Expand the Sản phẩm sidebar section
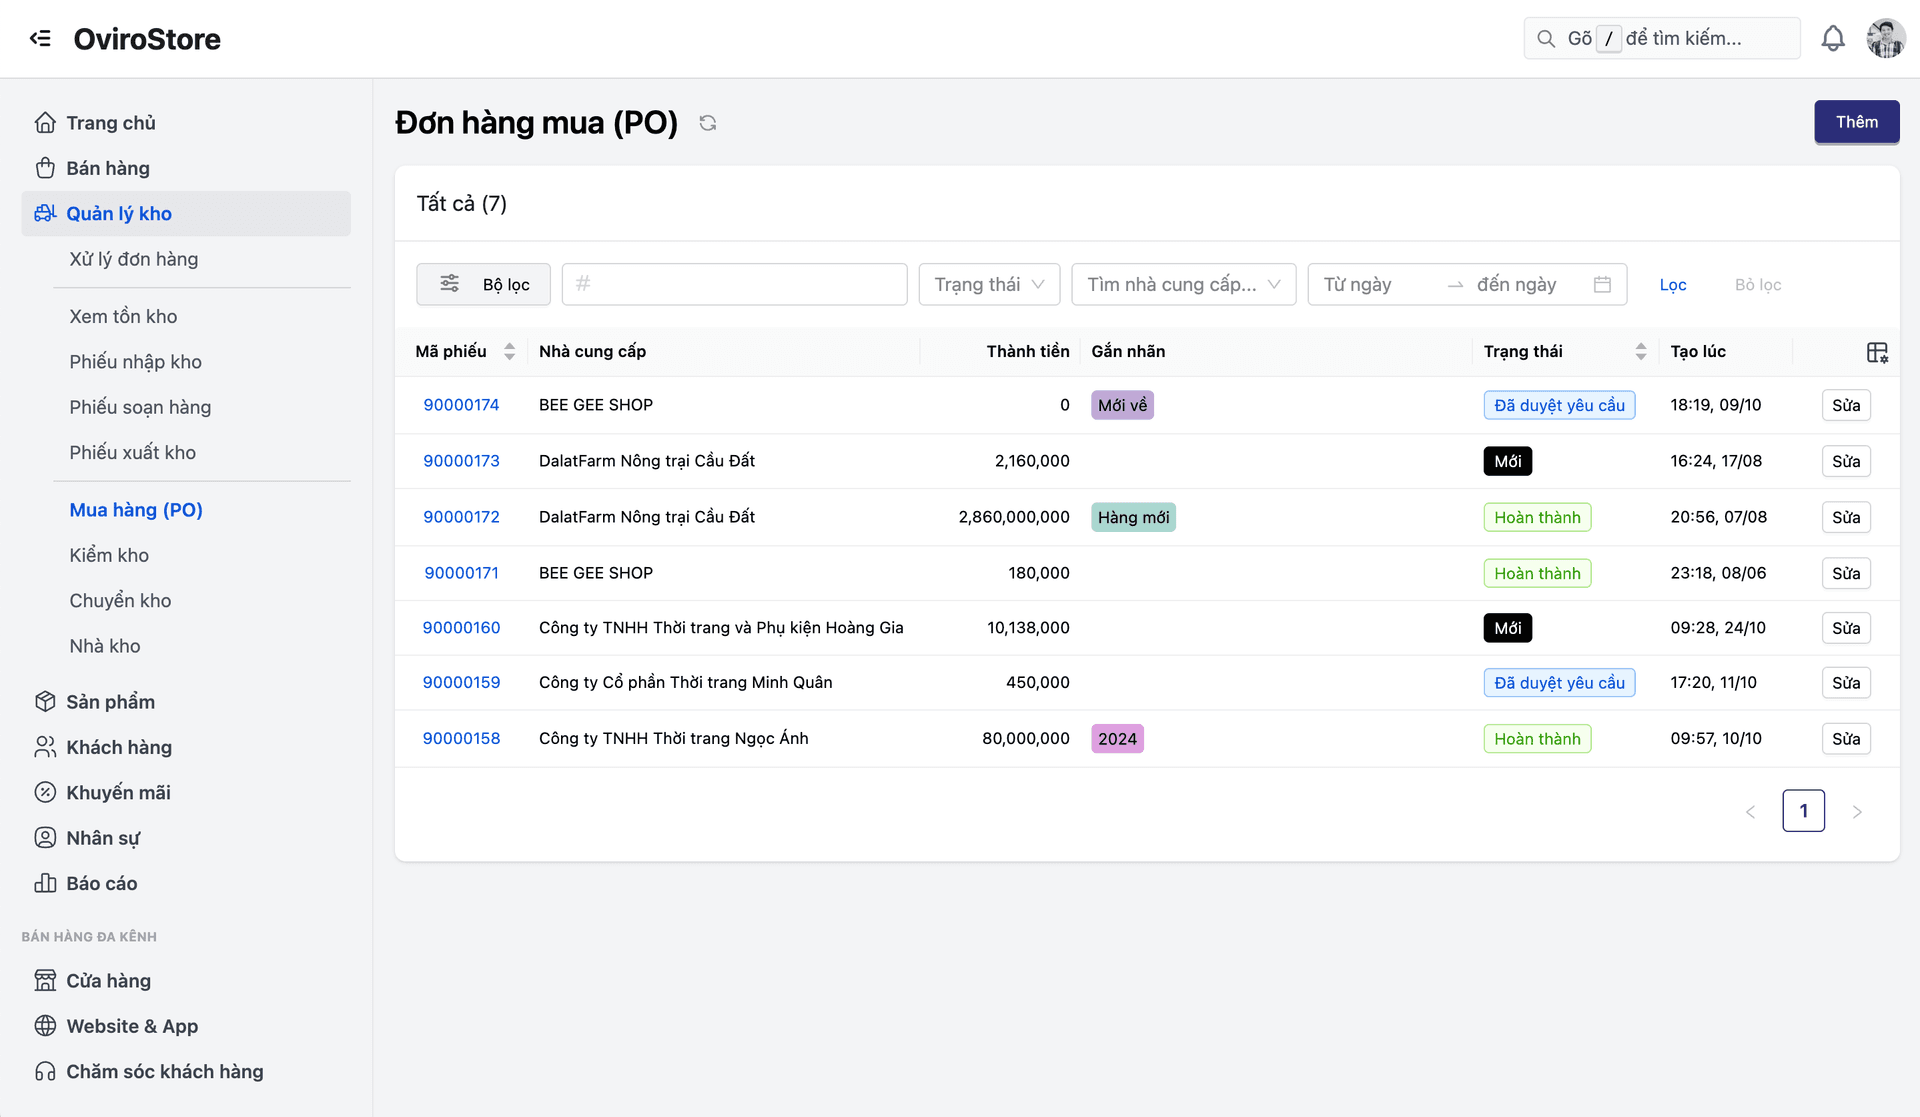Image resolution: width=1920 pixels, height=1117 pixels. [110, 701]
